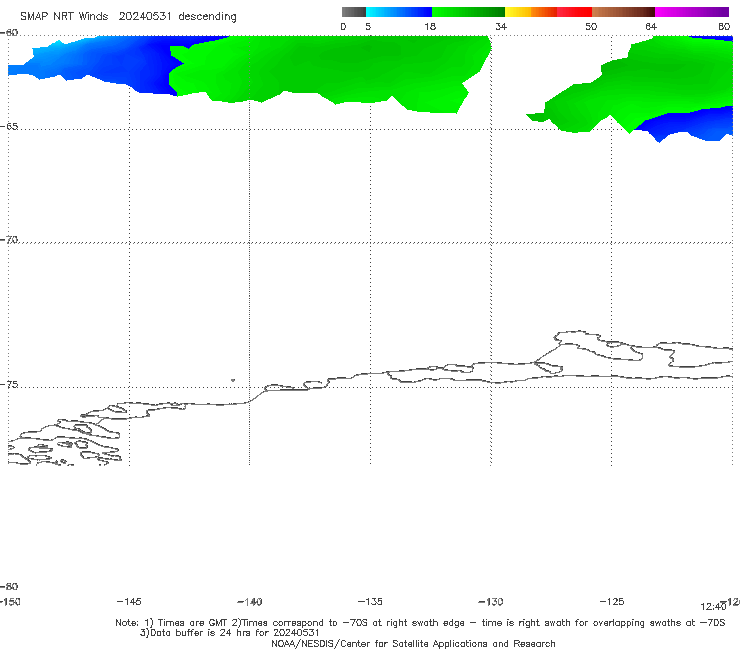Click the magenta-purple color bar segment
Image resolution: width=740 pixels, height=650 pixels.
[x=692, y=12]
